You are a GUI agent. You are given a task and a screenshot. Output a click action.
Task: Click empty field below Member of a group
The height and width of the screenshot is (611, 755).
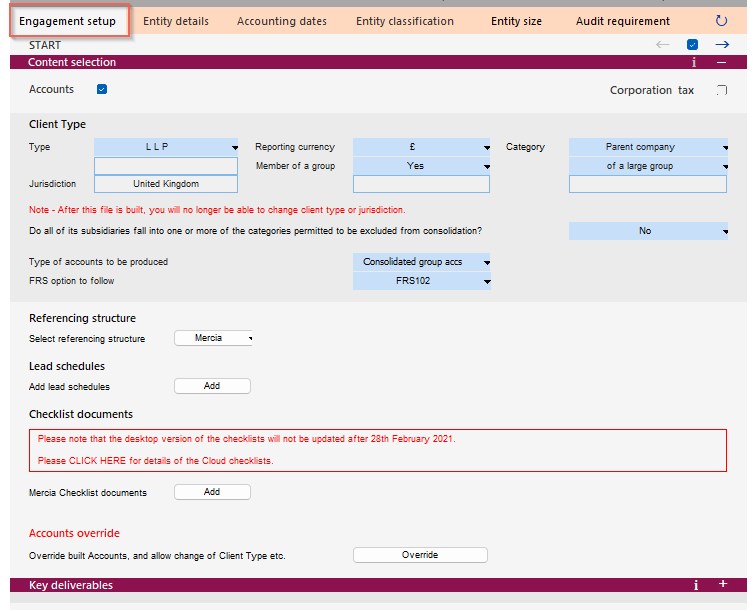421,184
